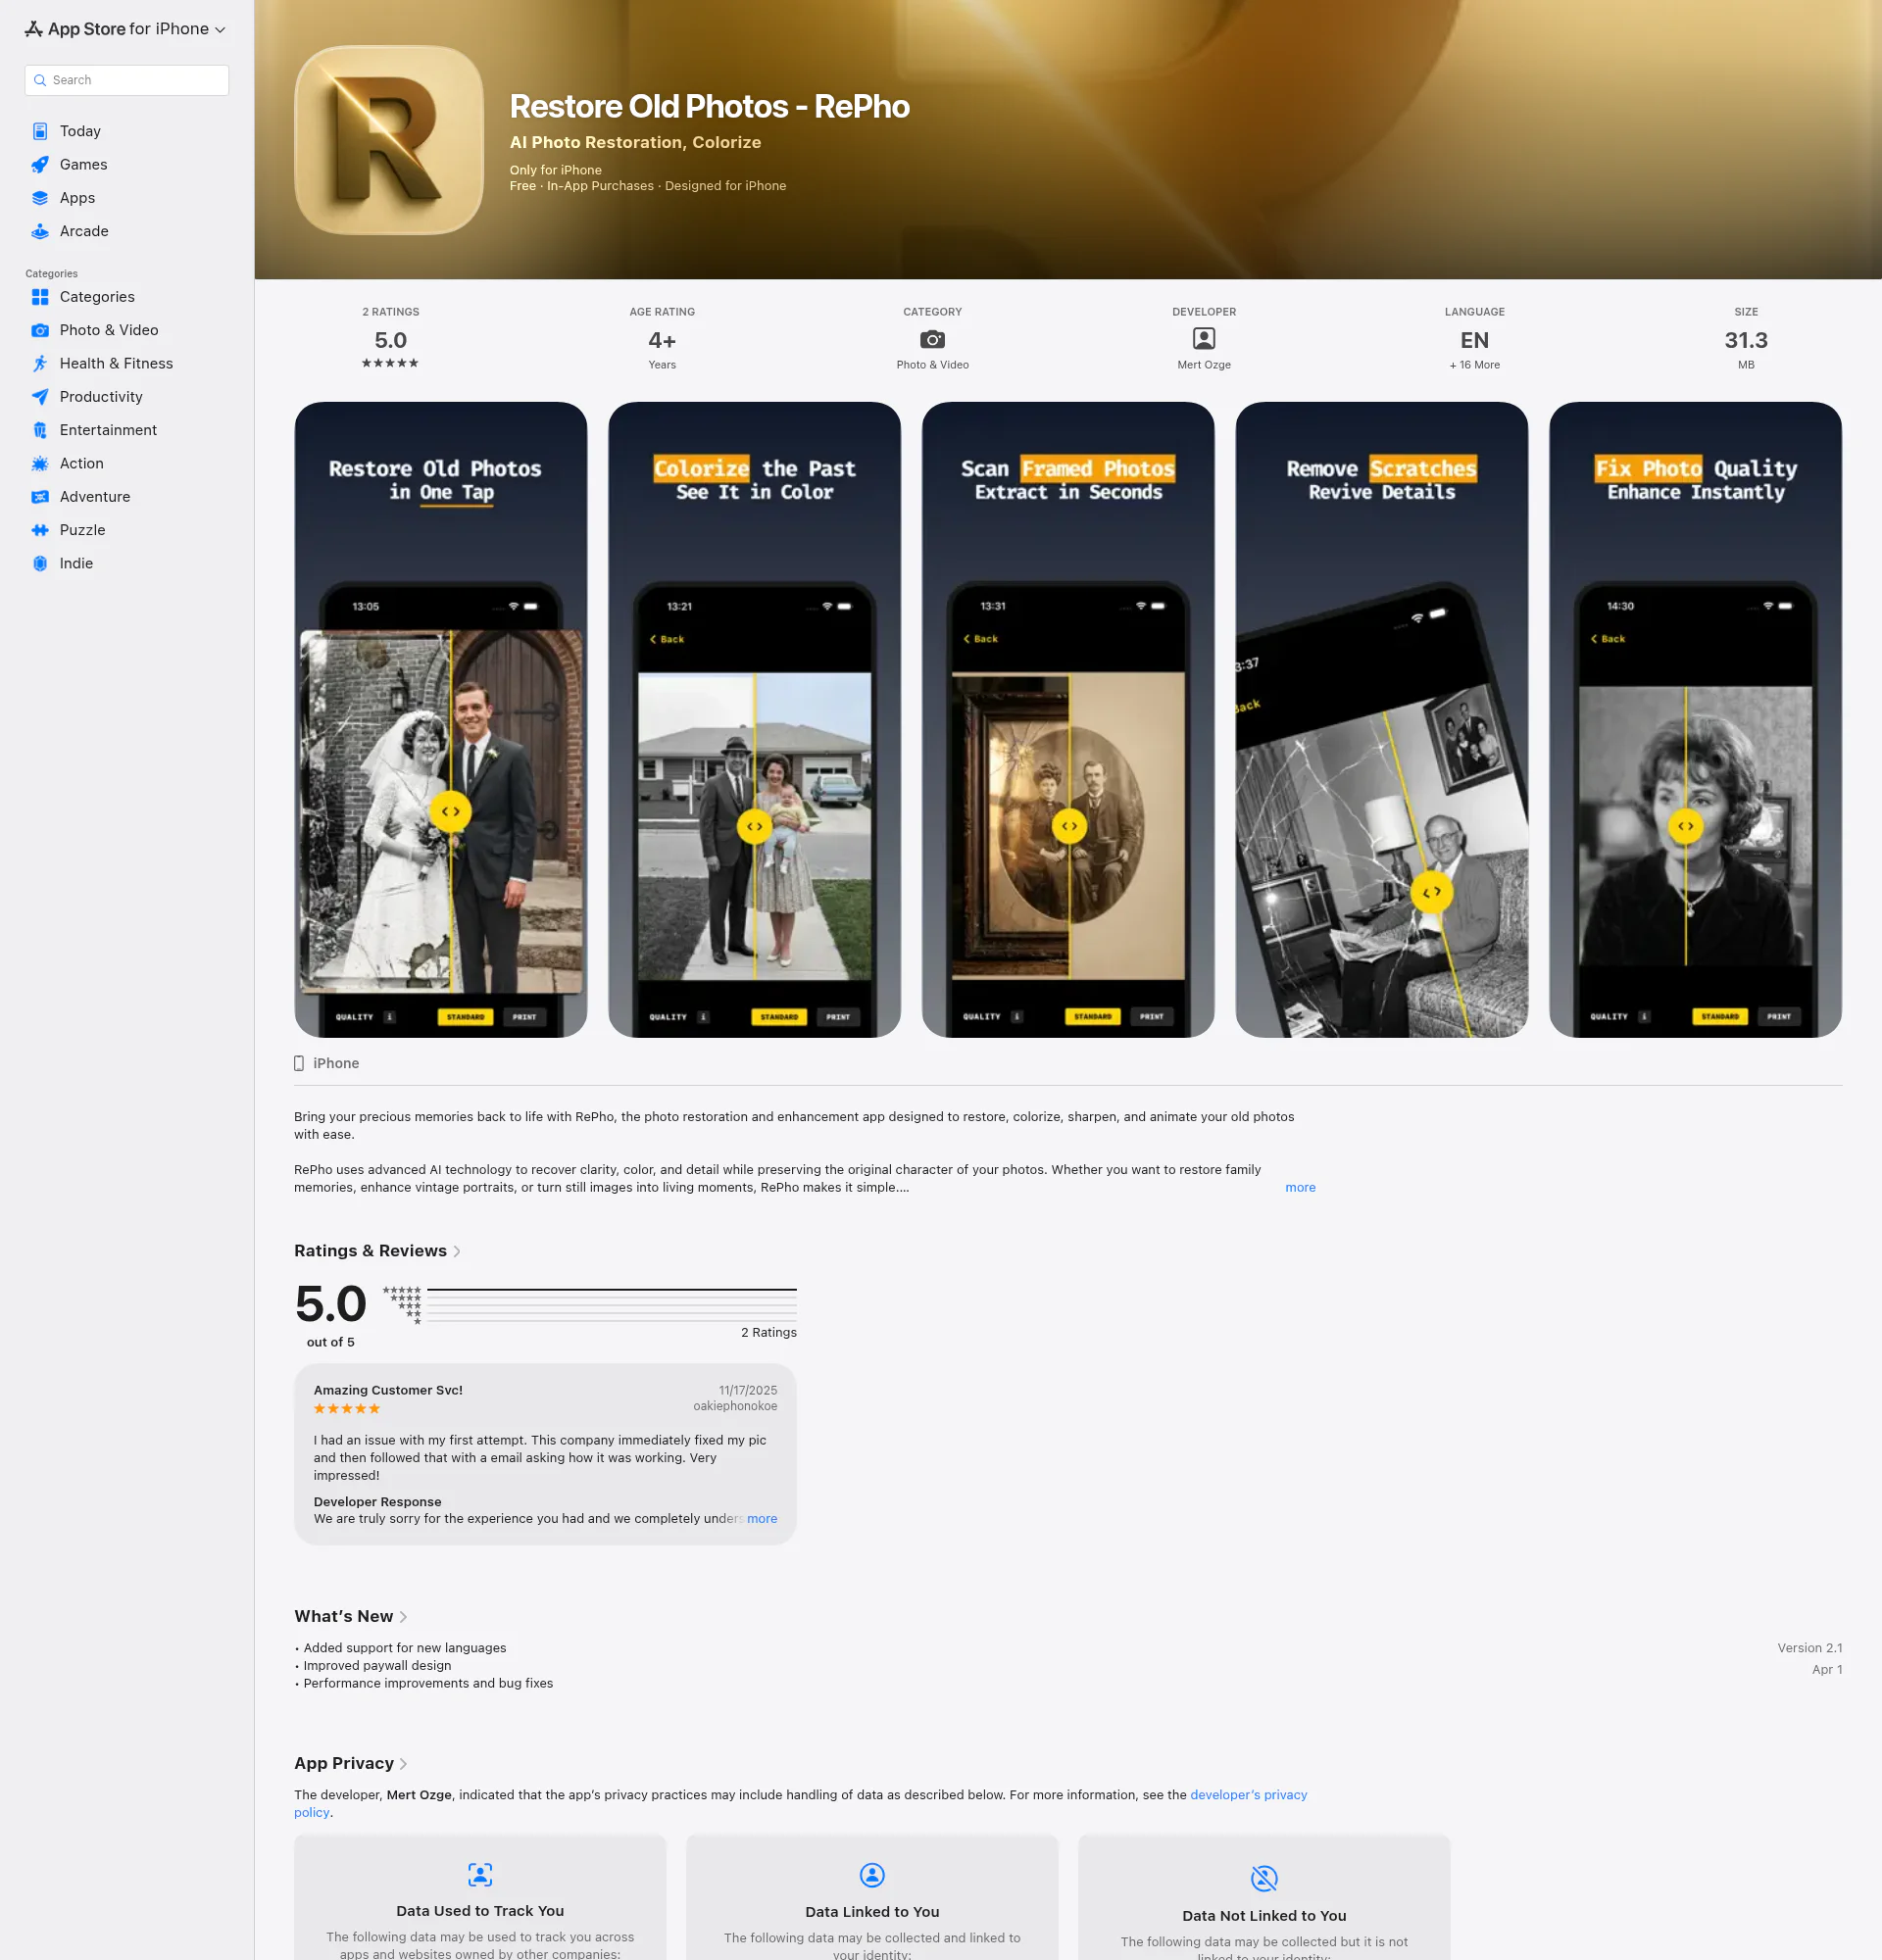
Task: Click the '31.3' size value
Action: click(1746, 340)
